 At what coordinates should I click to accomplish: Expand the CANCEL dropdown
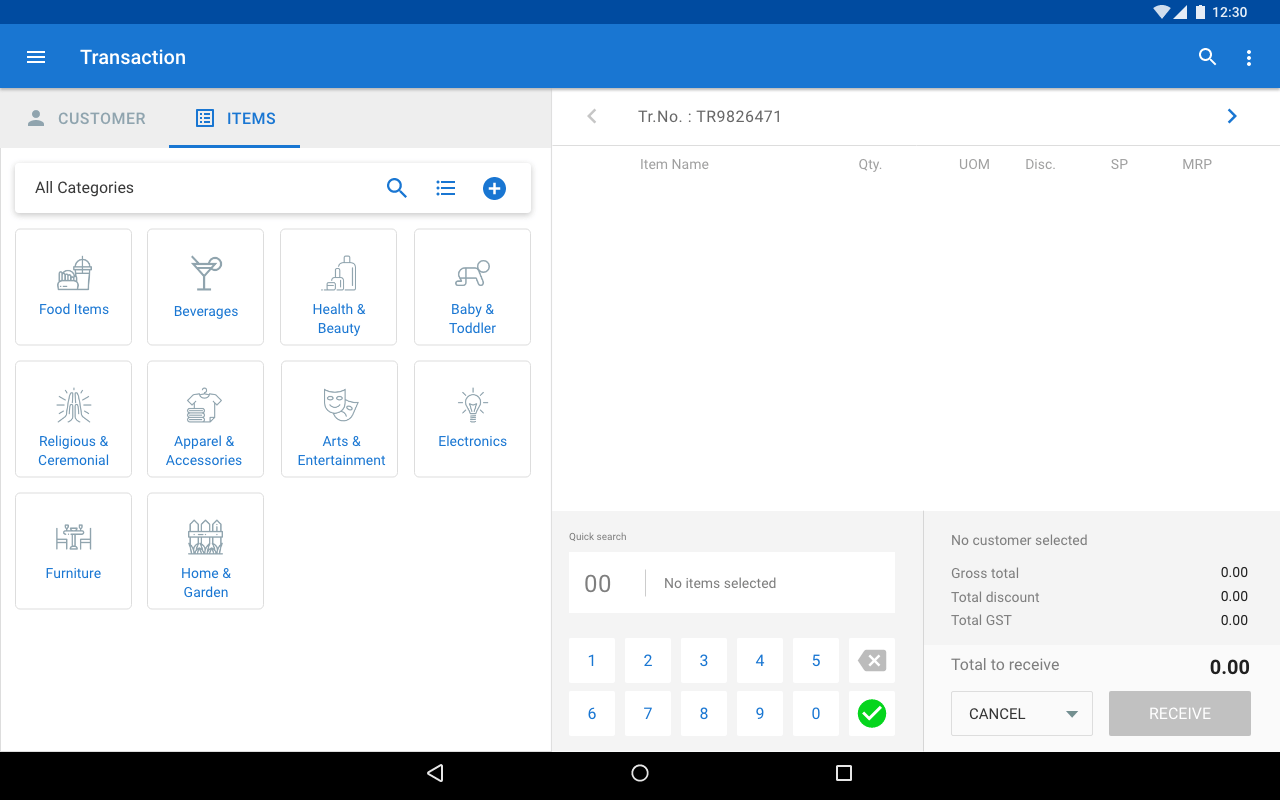tap(1071, 714)
